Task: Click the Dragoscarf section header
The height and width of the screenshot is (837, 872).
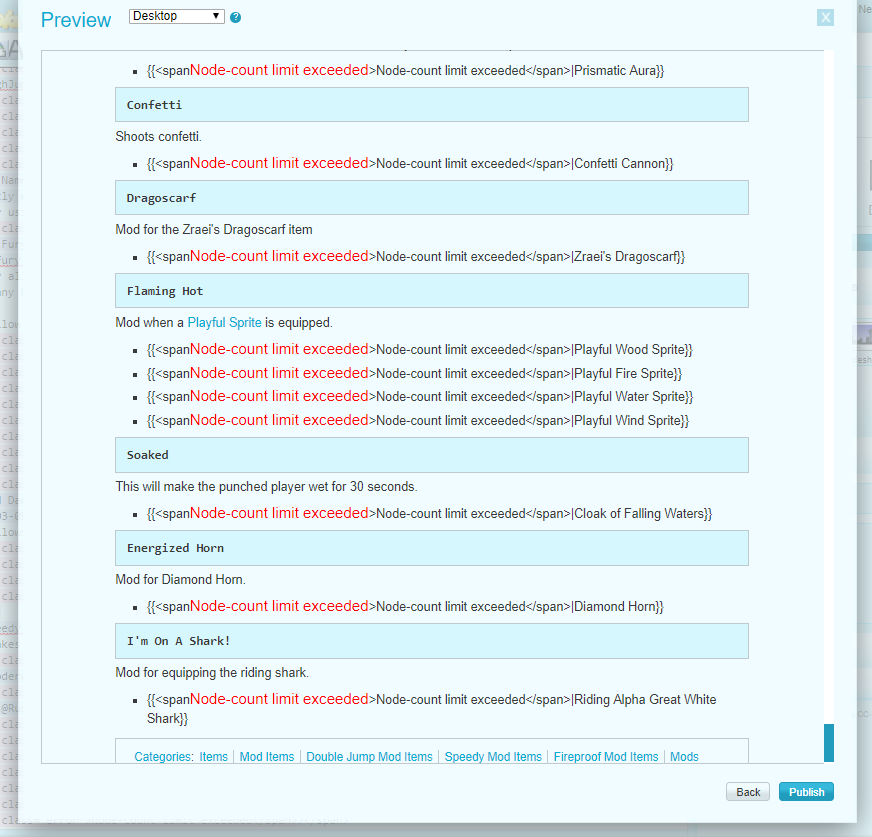Action: point(431,198)
